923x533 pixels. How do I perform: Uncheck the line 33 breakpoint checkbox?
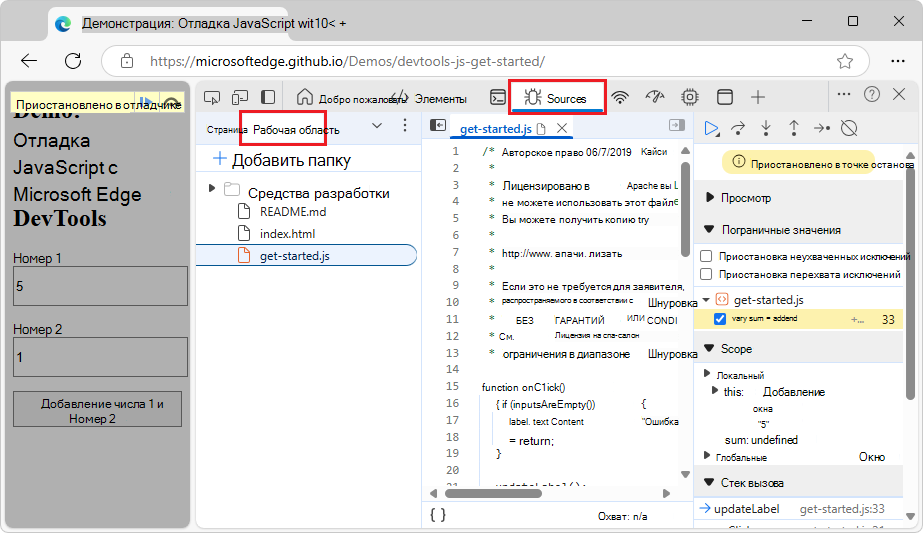[x=719, y=319]
